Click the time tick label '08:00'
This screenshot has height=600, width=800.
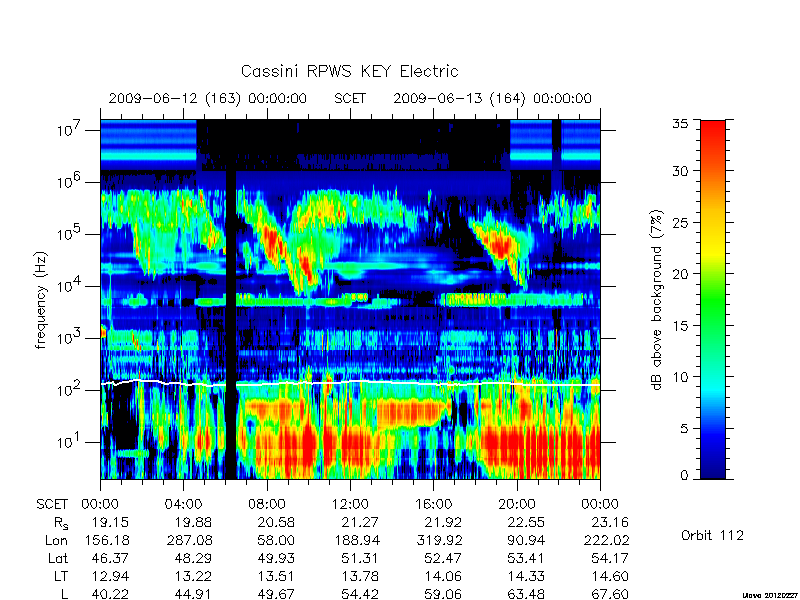click(267, 505)
